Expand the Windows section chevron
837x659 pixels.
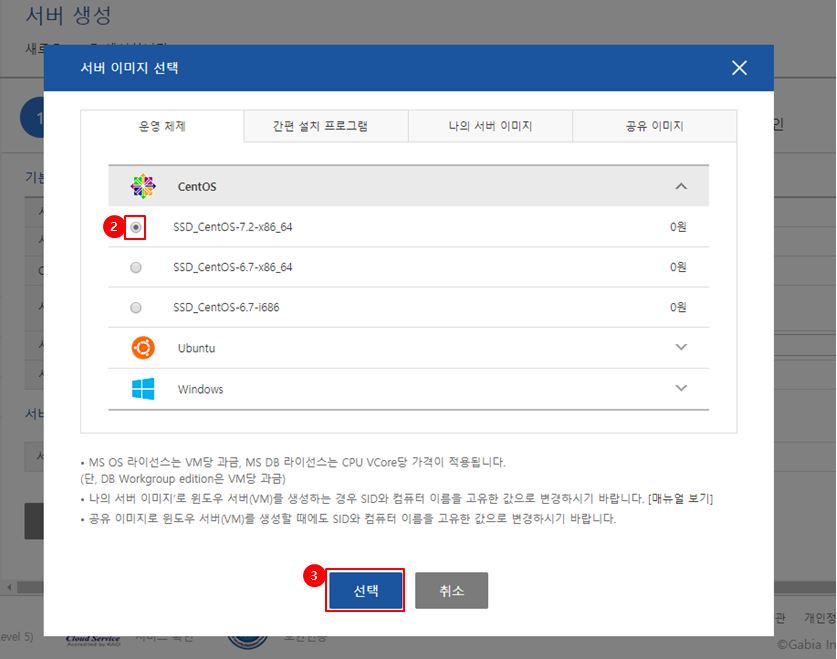(681, 388)
